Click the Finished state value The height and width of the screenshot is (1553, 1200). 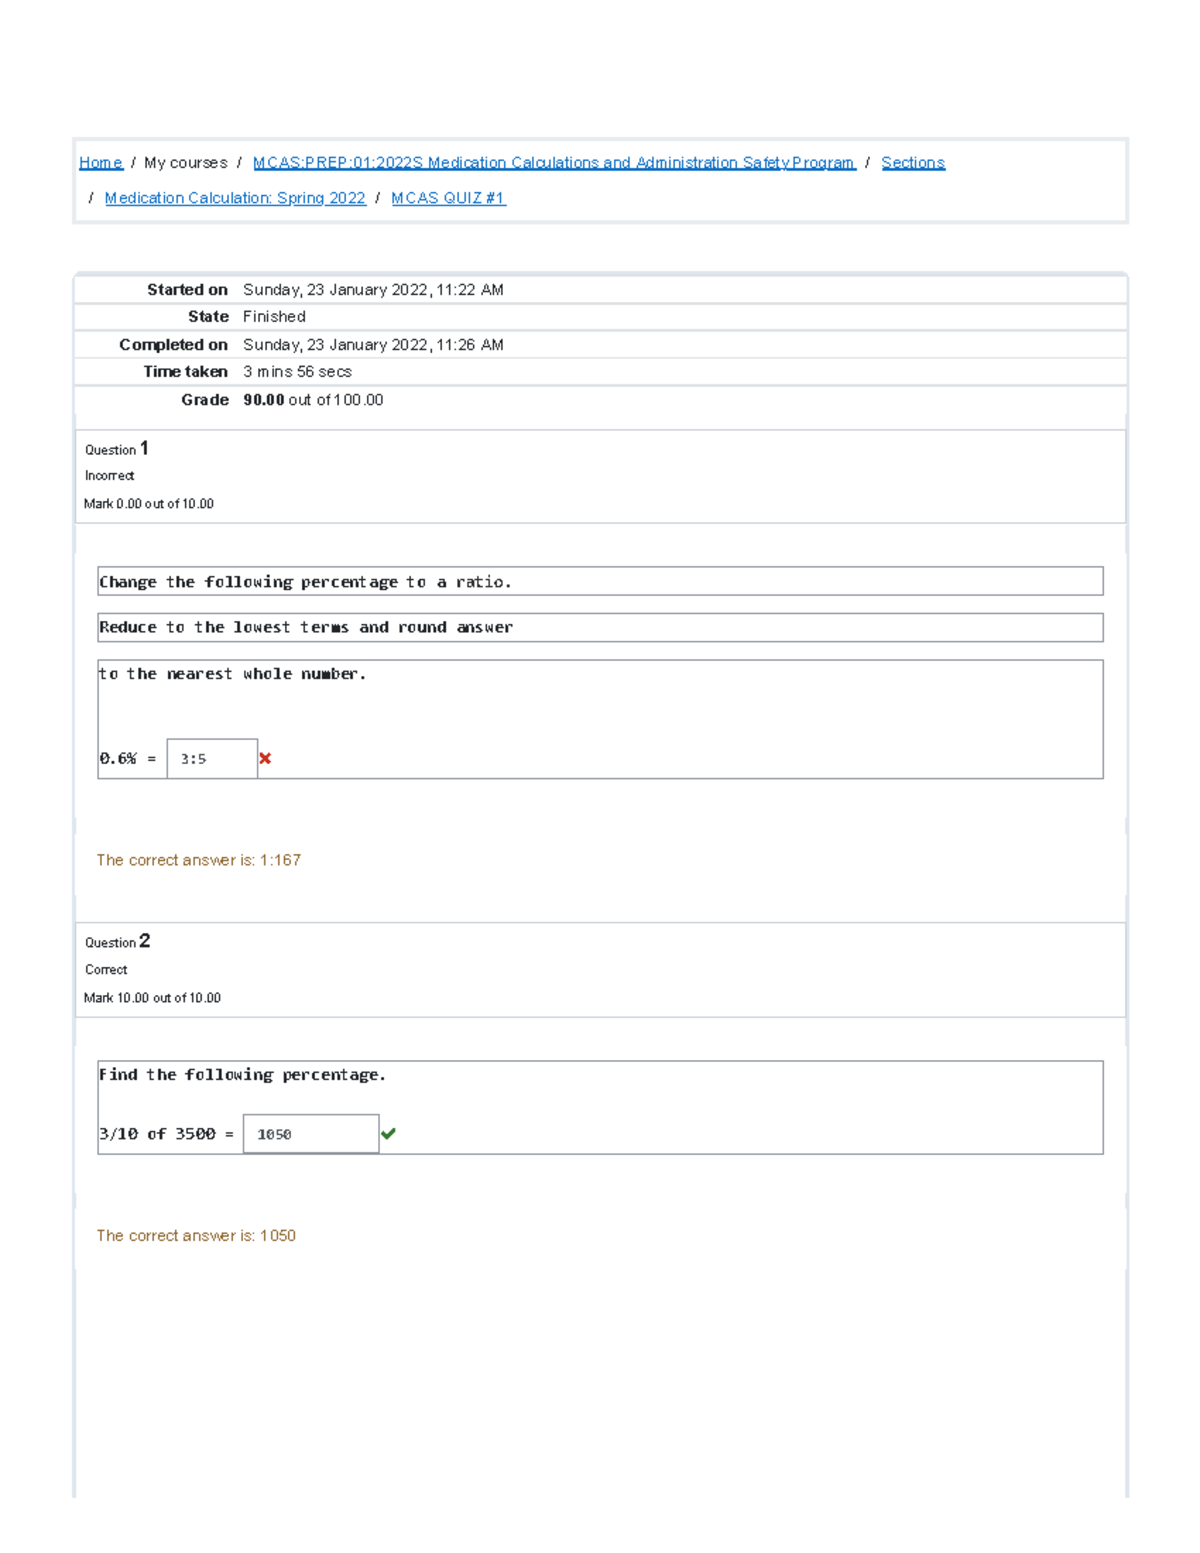click(x=274, y=317)
